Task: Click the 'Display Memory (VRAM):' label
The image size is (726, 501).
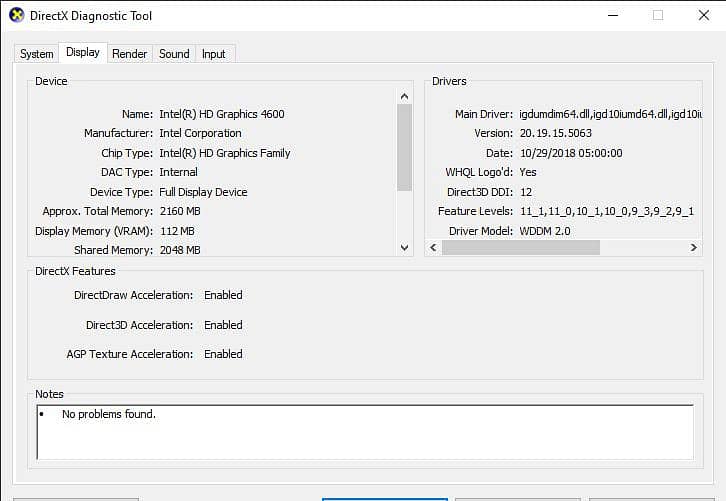Action: coord(94,231)
